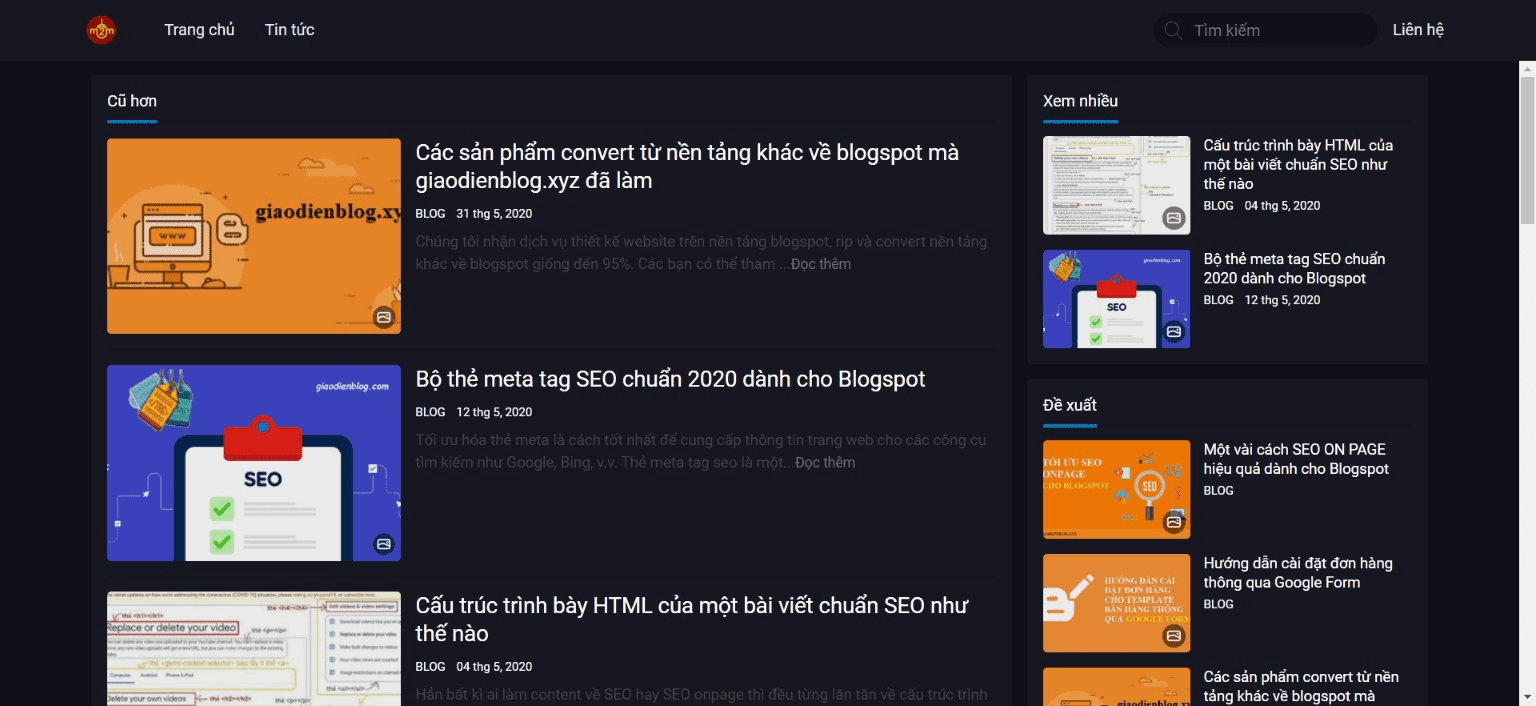Click the search magnifier icon

pos(1173,31)
